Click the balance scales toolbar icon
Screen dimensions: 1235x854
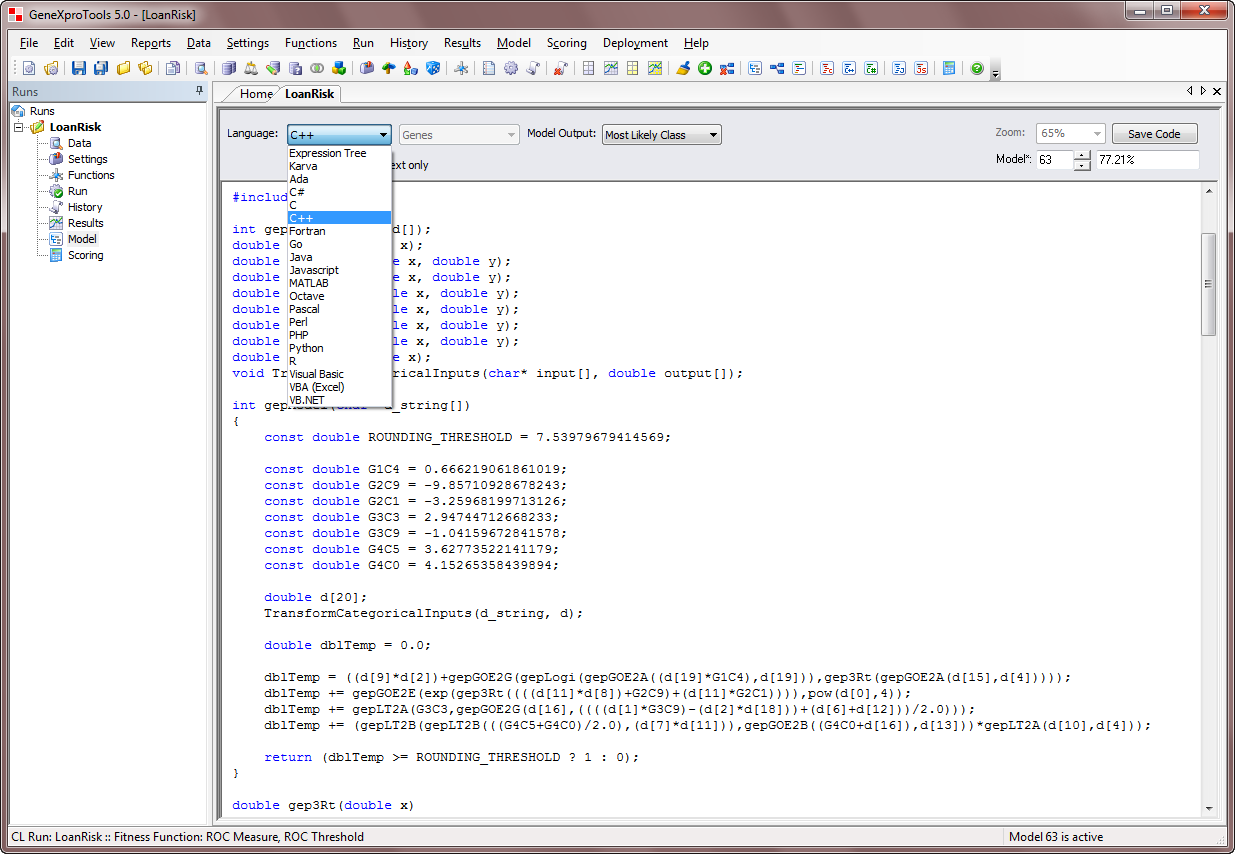click(x=250, y=69)
